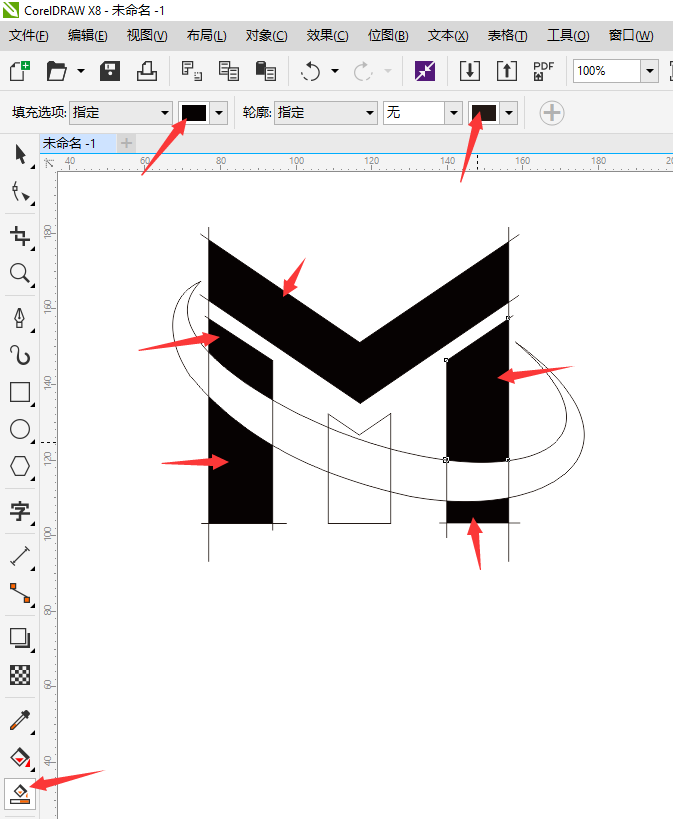Click the 100% zoom level field
This screenshot has width=673, height=819.
607,71
